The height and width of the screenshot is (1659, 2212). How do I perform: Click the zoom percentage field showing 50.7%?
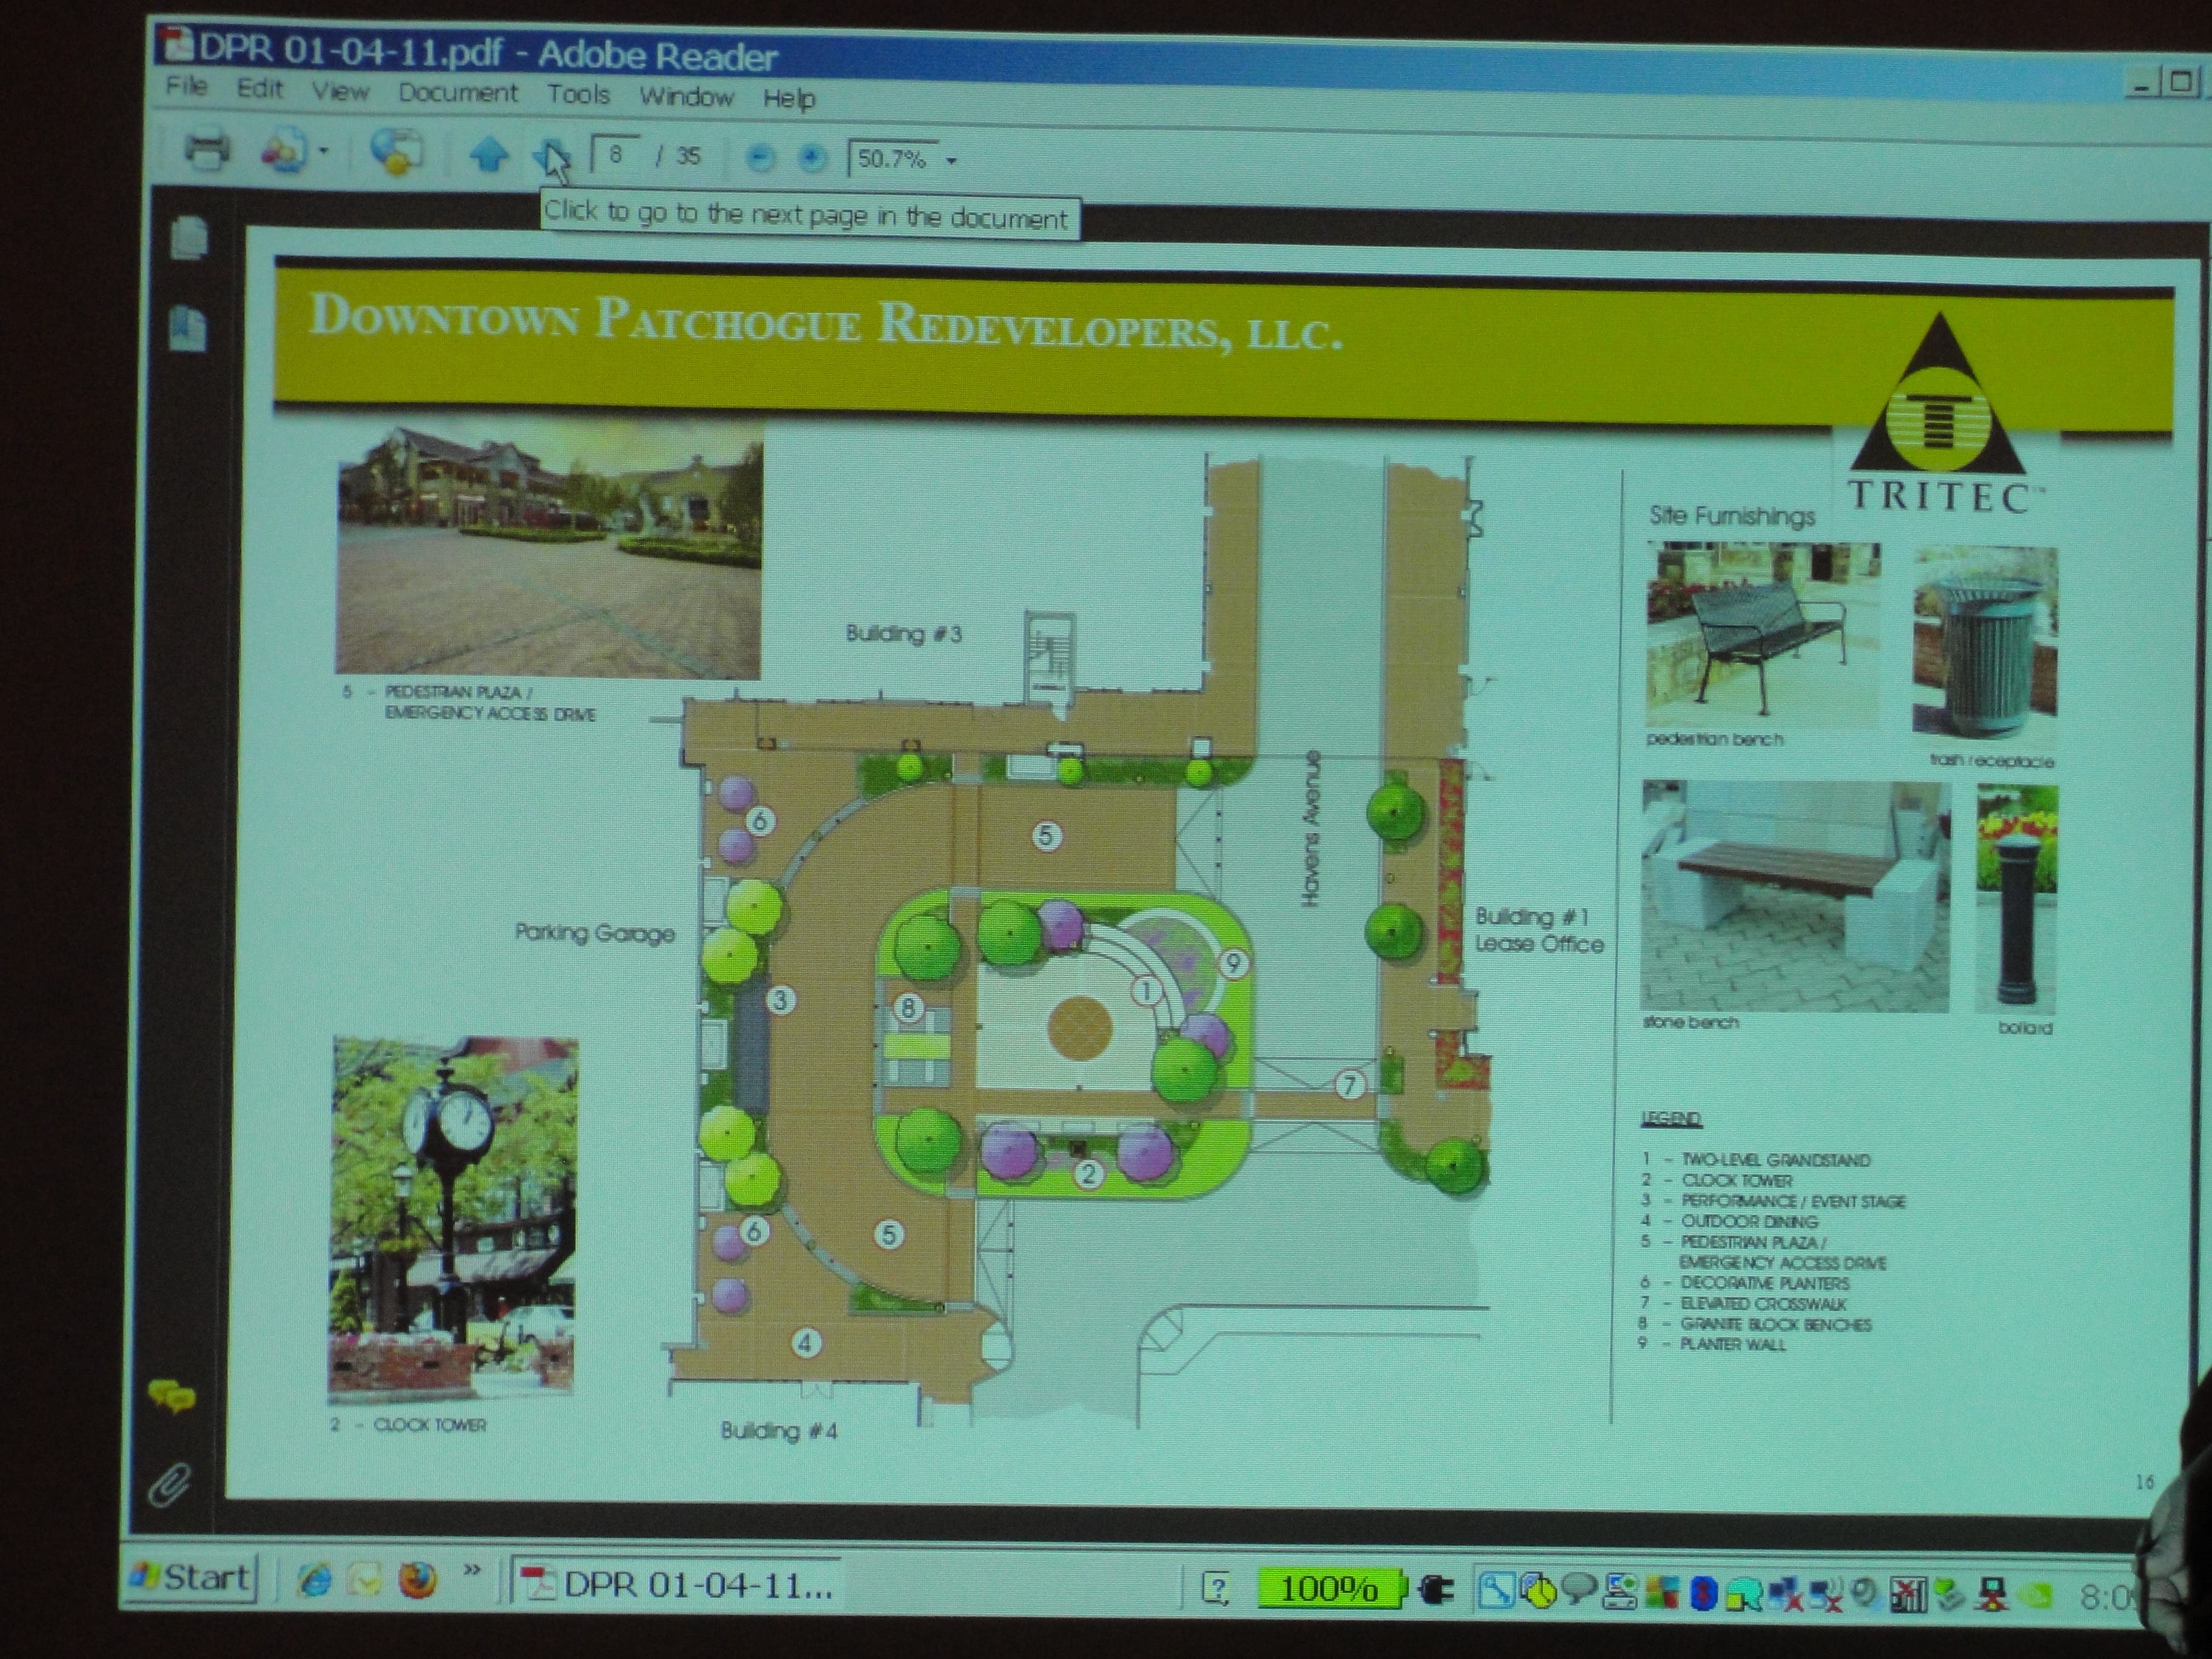[x=893, y=159]
